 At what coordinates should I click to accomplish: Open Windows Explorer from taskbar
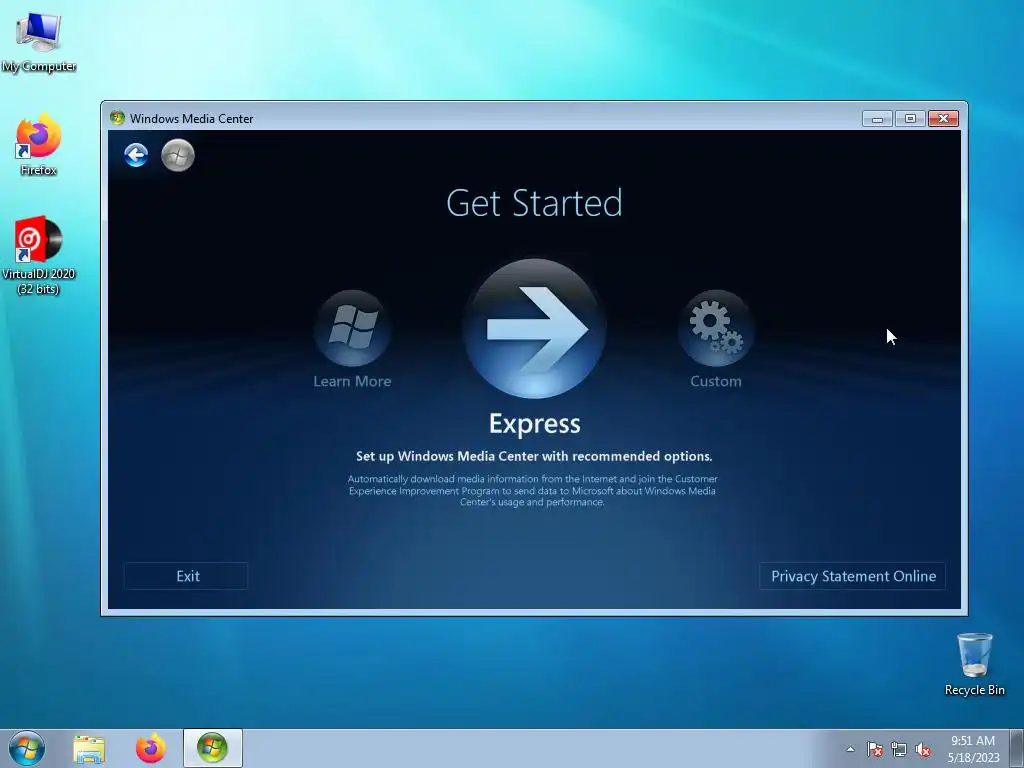pyautogui.click(x=89, y=749)
